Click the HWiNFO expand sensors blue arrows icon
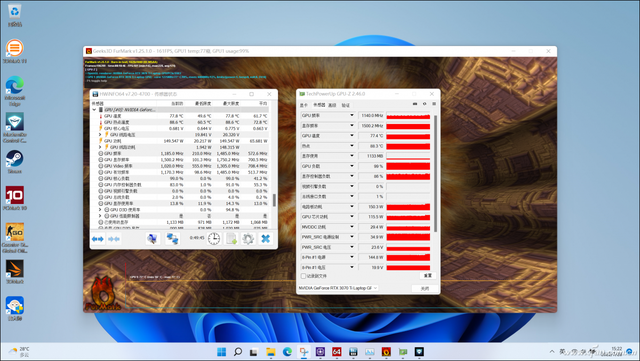The image size is (640, 361). coord(98,239)
